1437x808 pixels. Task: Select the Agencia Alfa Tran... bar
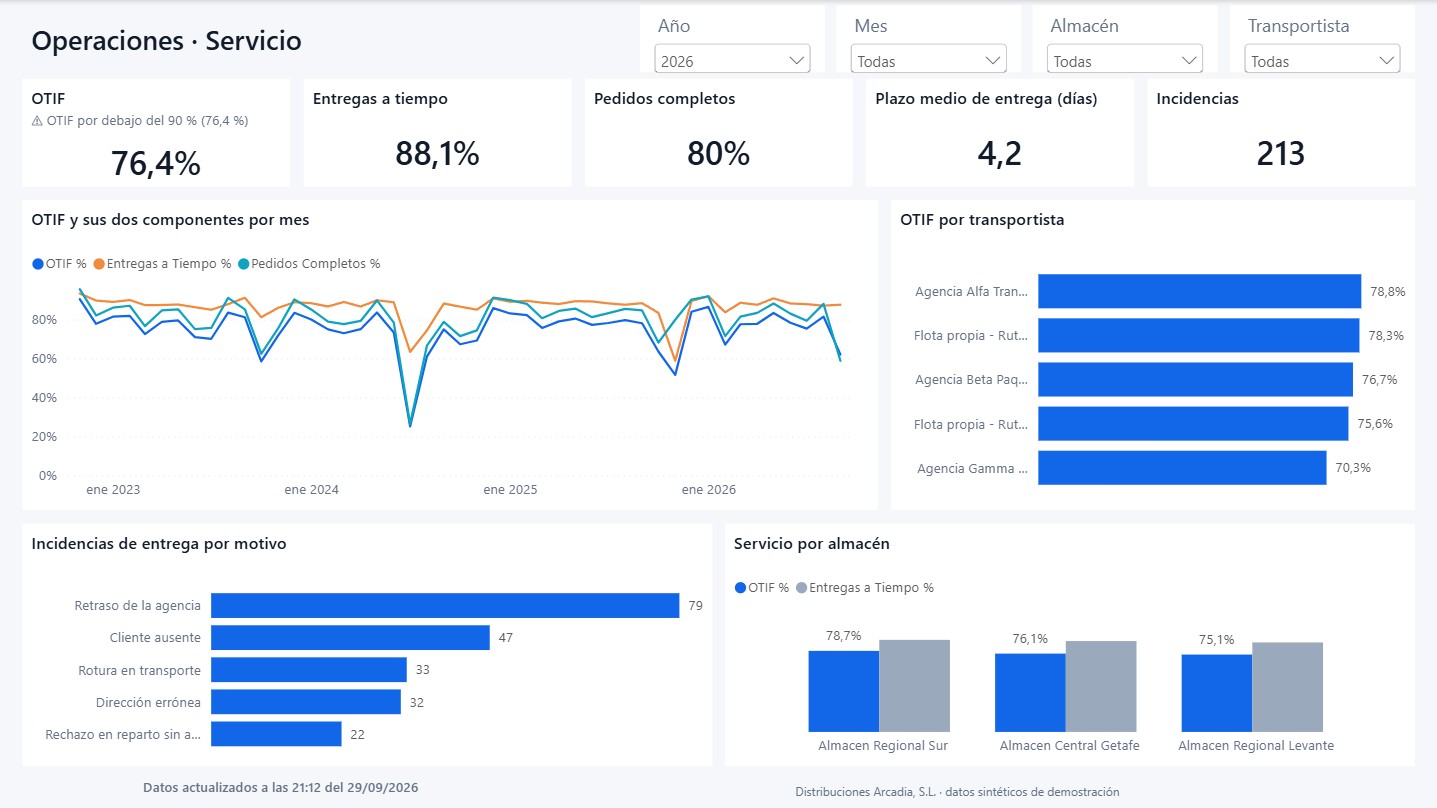(1199, 291)
